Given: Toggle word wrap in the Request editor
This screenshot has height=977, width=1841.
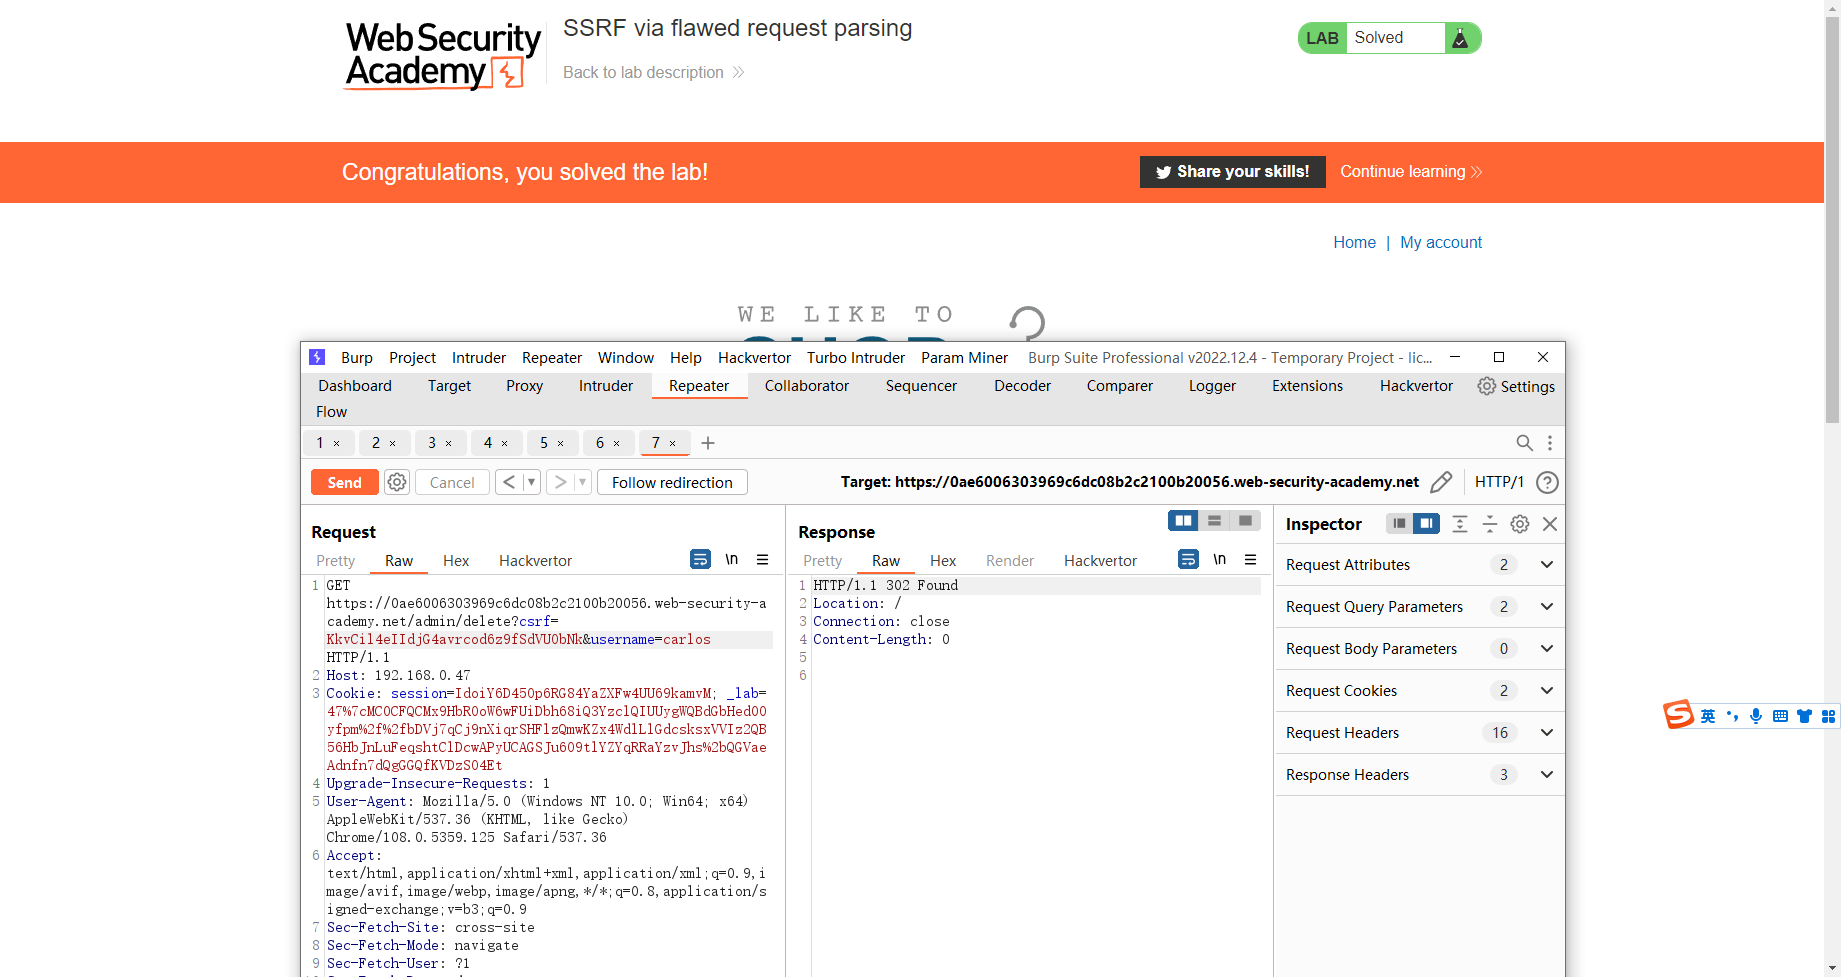Looking at the screenshot, I should (x=699, y=559).
